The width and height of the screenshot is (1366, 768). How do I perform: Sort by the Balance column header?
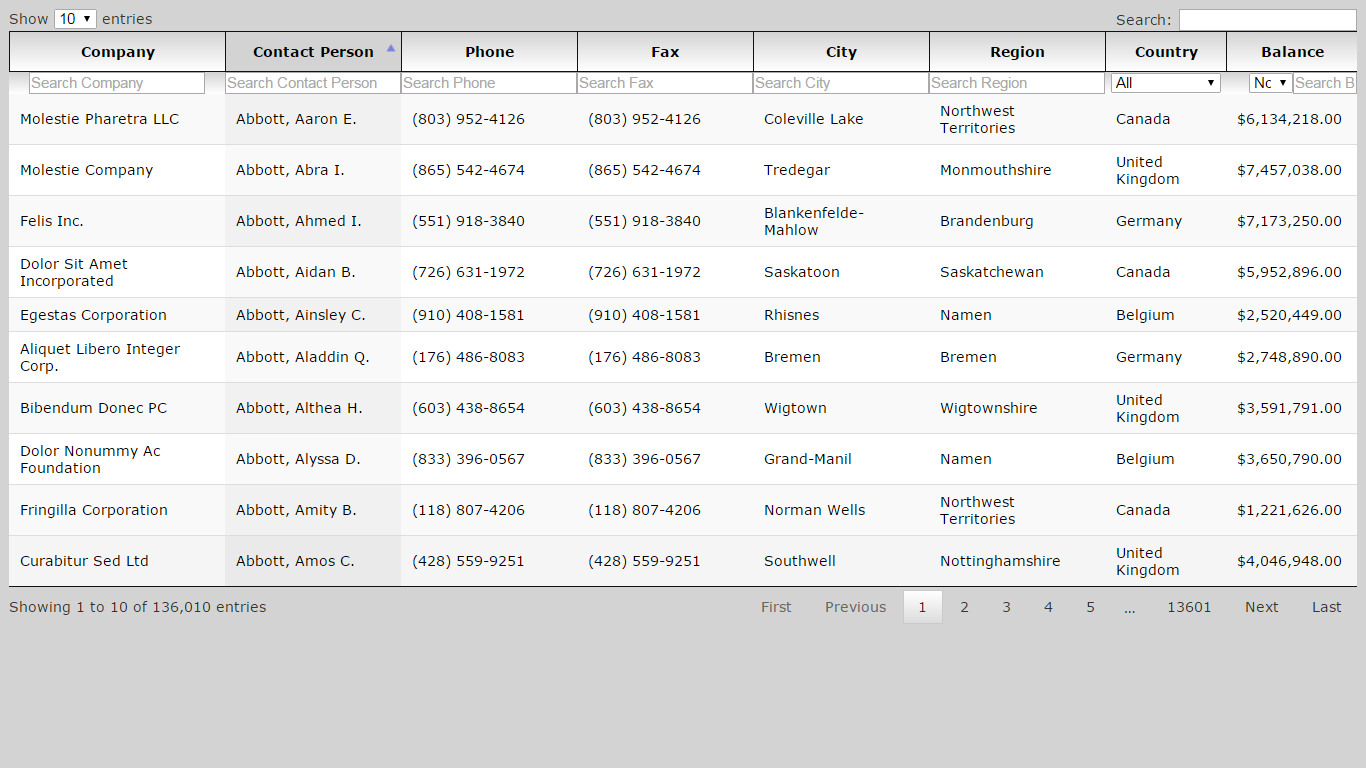point(1292,52)
